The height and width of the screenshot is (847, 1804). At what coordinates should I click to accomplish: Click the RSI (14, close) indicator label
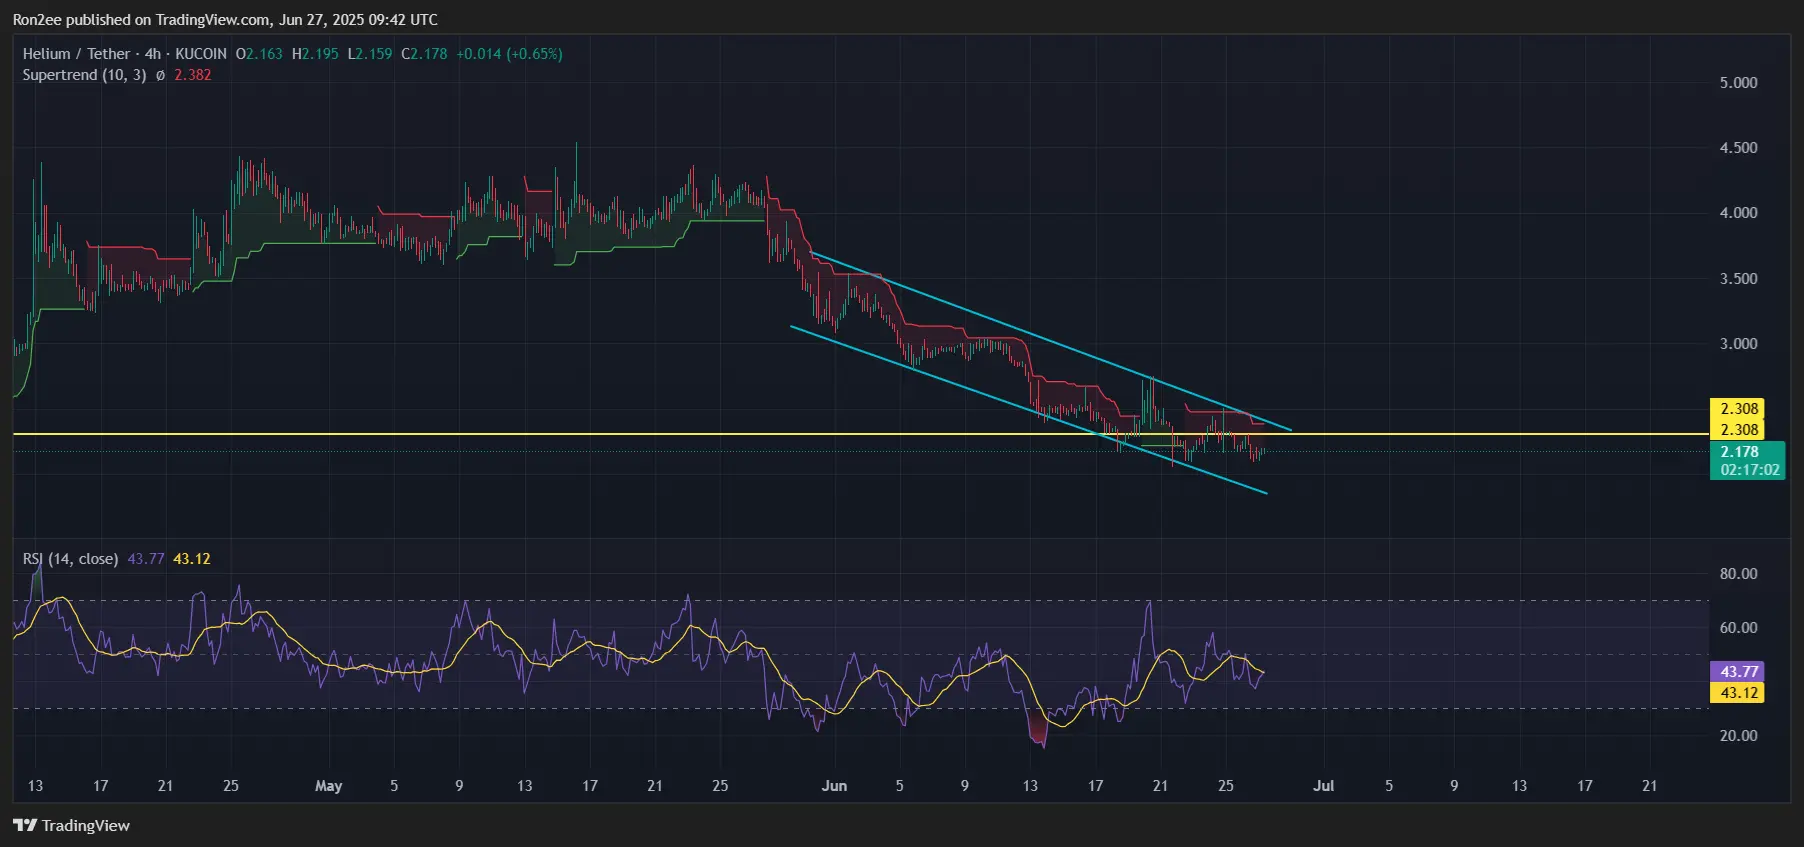(70, 559)
